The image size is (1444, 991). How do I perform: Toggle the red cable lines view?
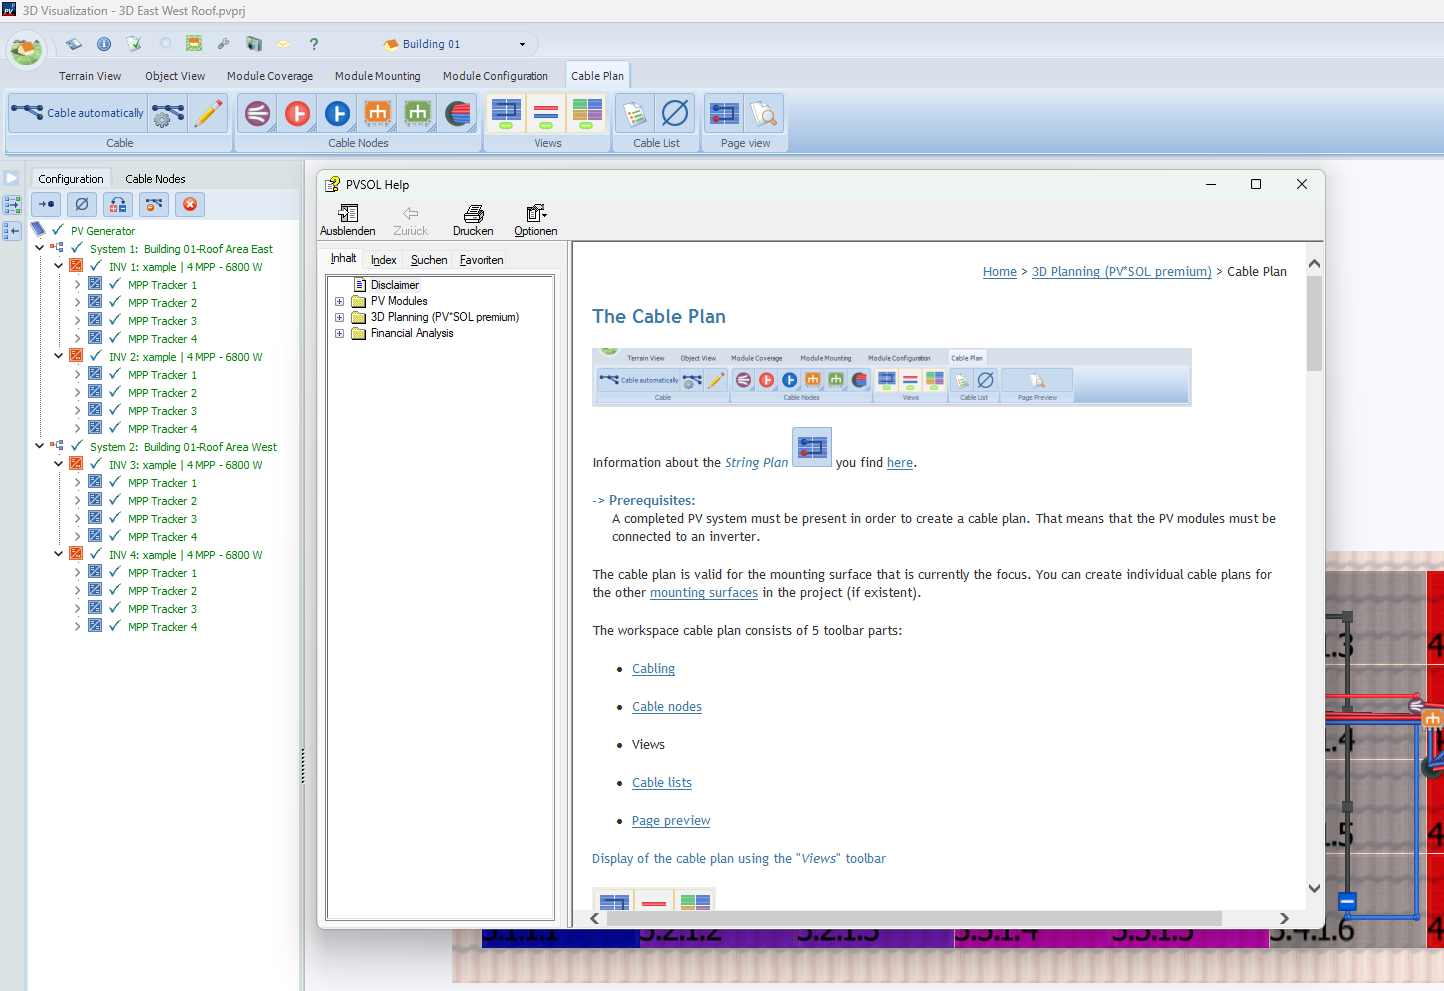tap(546, 113)
